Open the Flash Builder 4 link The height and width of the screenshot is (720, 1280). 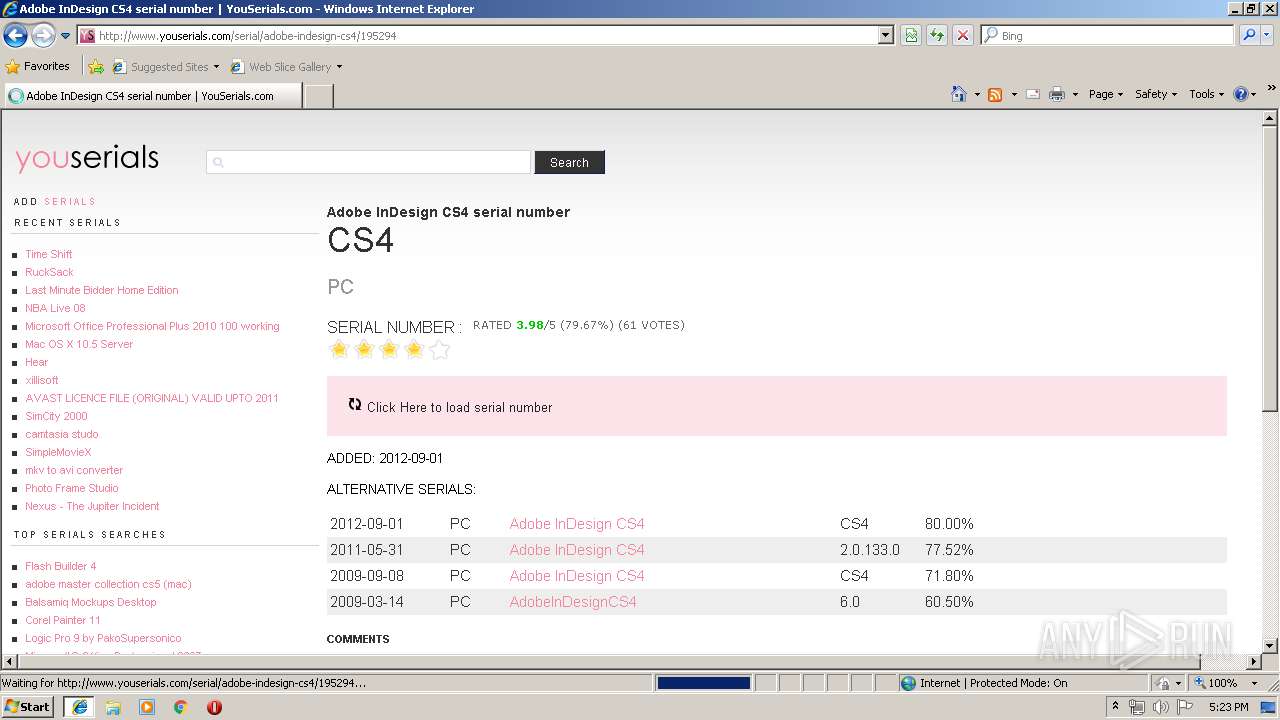[x=61, y=566]
